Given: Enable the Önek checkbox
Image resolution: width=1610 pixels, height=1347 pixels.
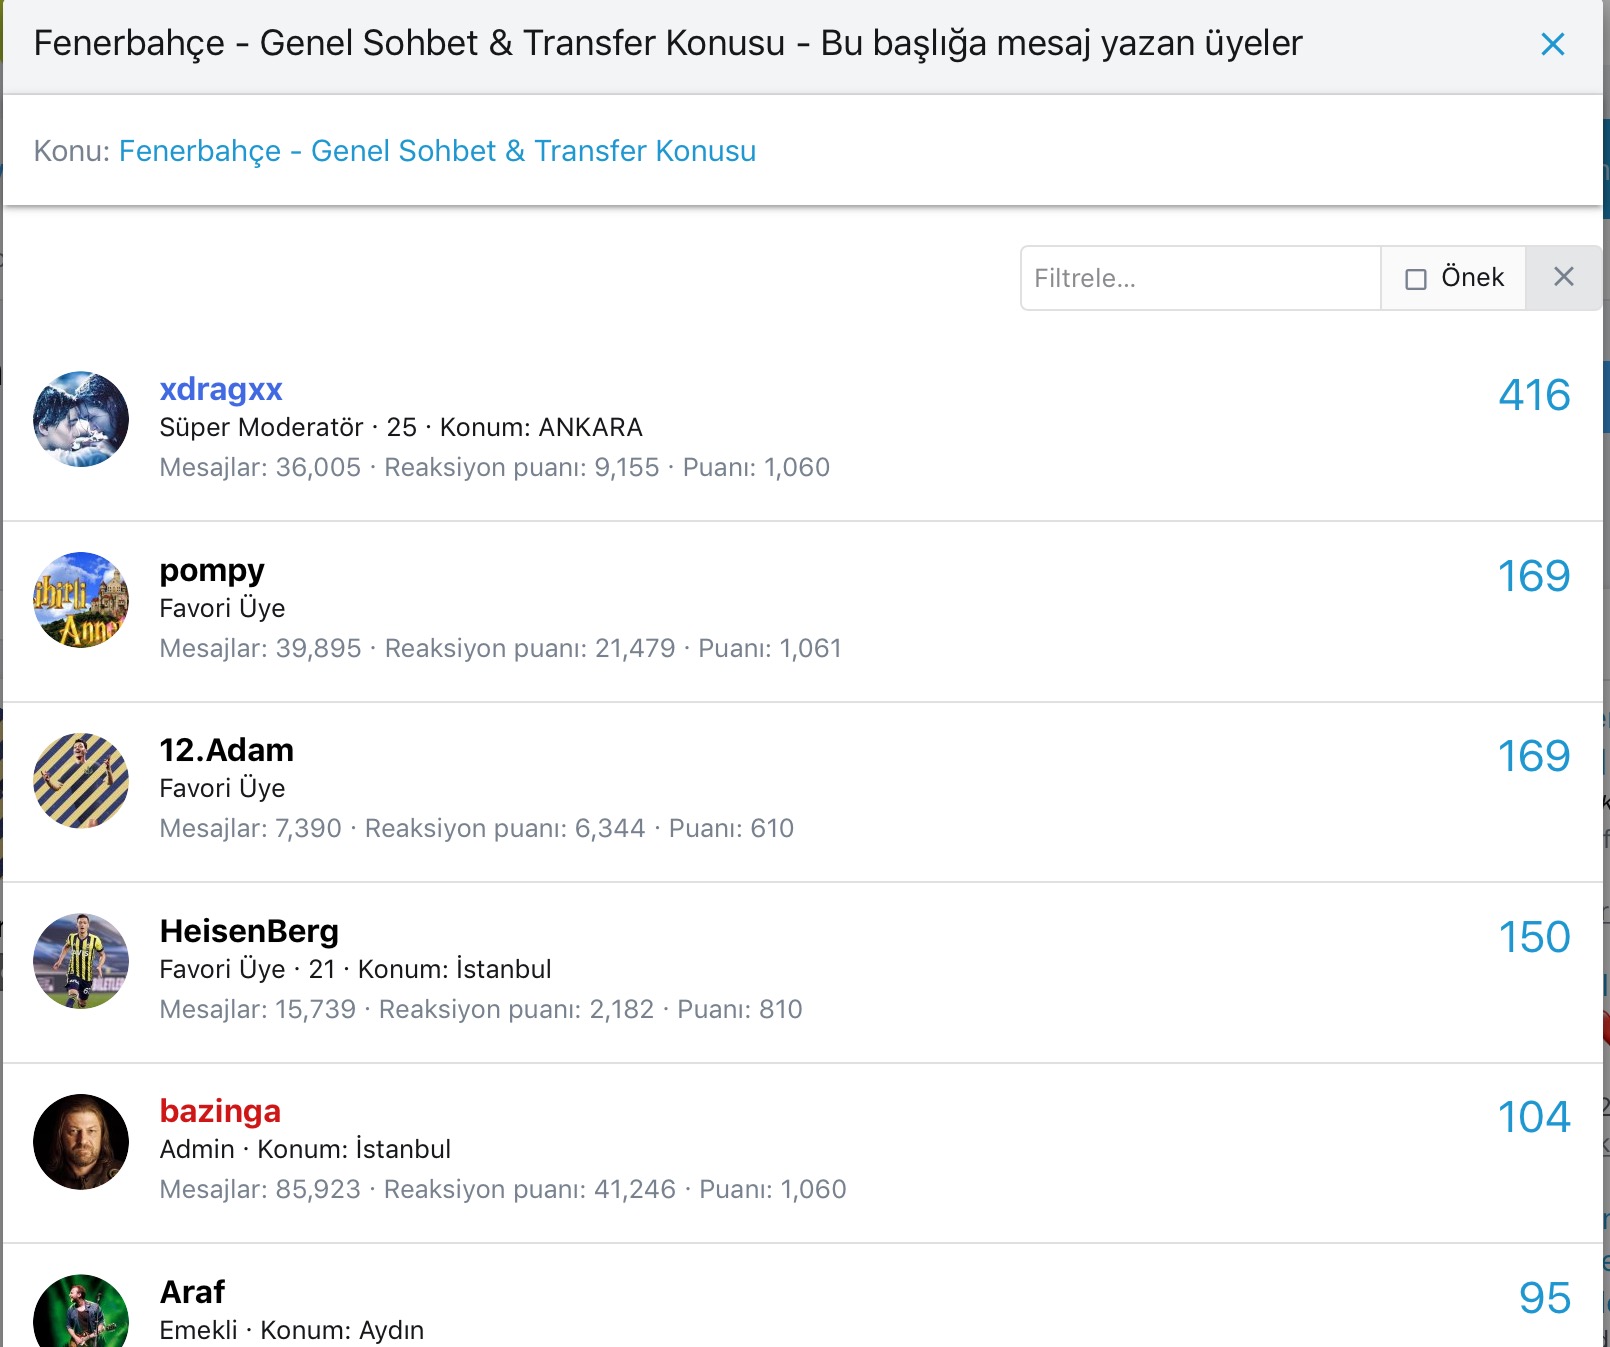Looking at the screenshot, I should coord(1416,279).
